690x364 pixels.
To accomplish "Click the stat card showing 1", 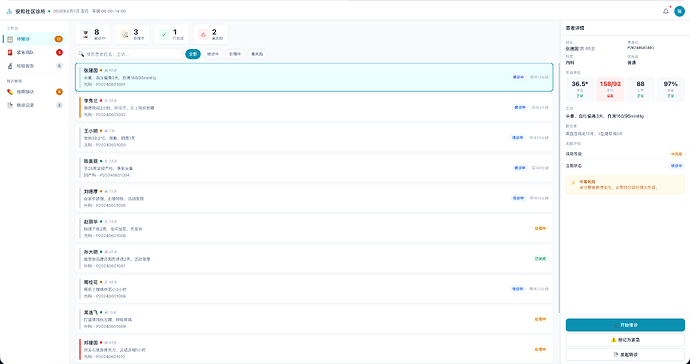I will 171,34.
